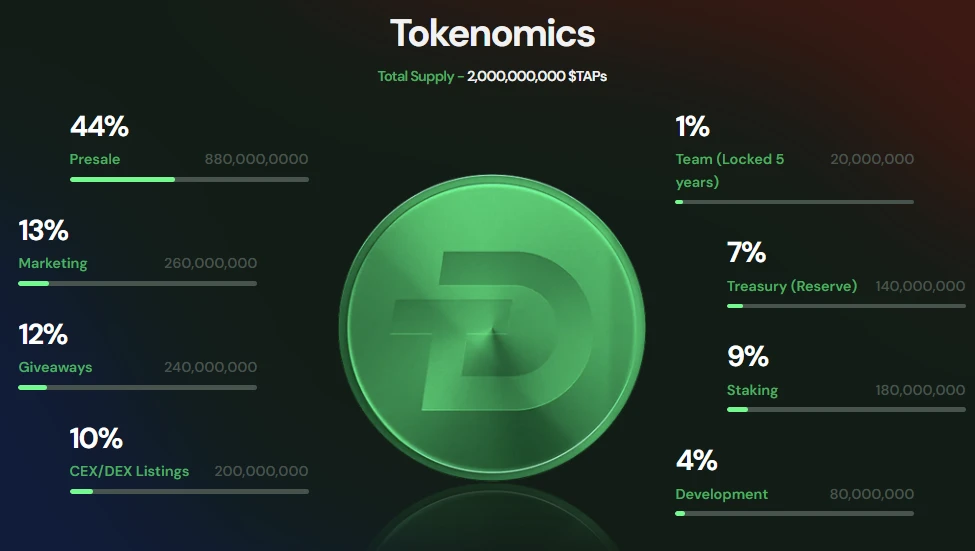The height and width of the screenshot is (551, 975).
Task: Click the Giveaways label text
Action: [x=55, y=367]
